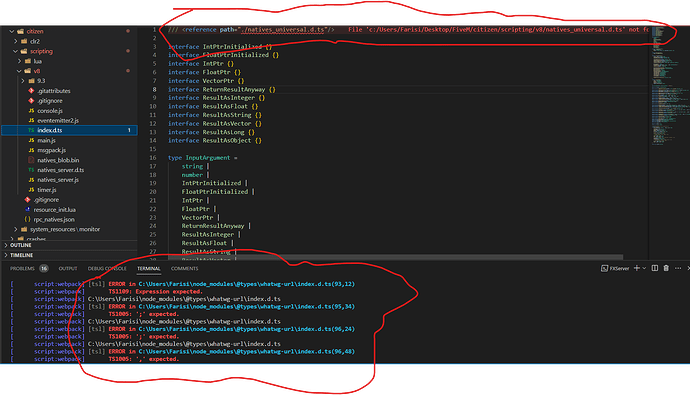Open natives_server.js file
Viewport: 690px width, 395px height.
coord(58,180)
